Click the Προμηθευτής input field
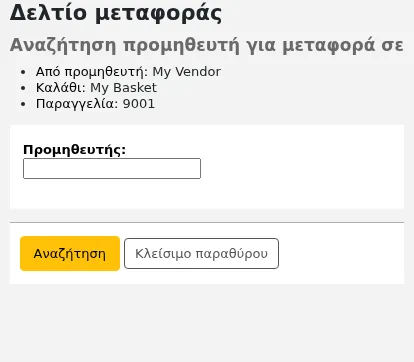Image resolution: width=414 pixels, height=362 pixels. pos(112,169)
